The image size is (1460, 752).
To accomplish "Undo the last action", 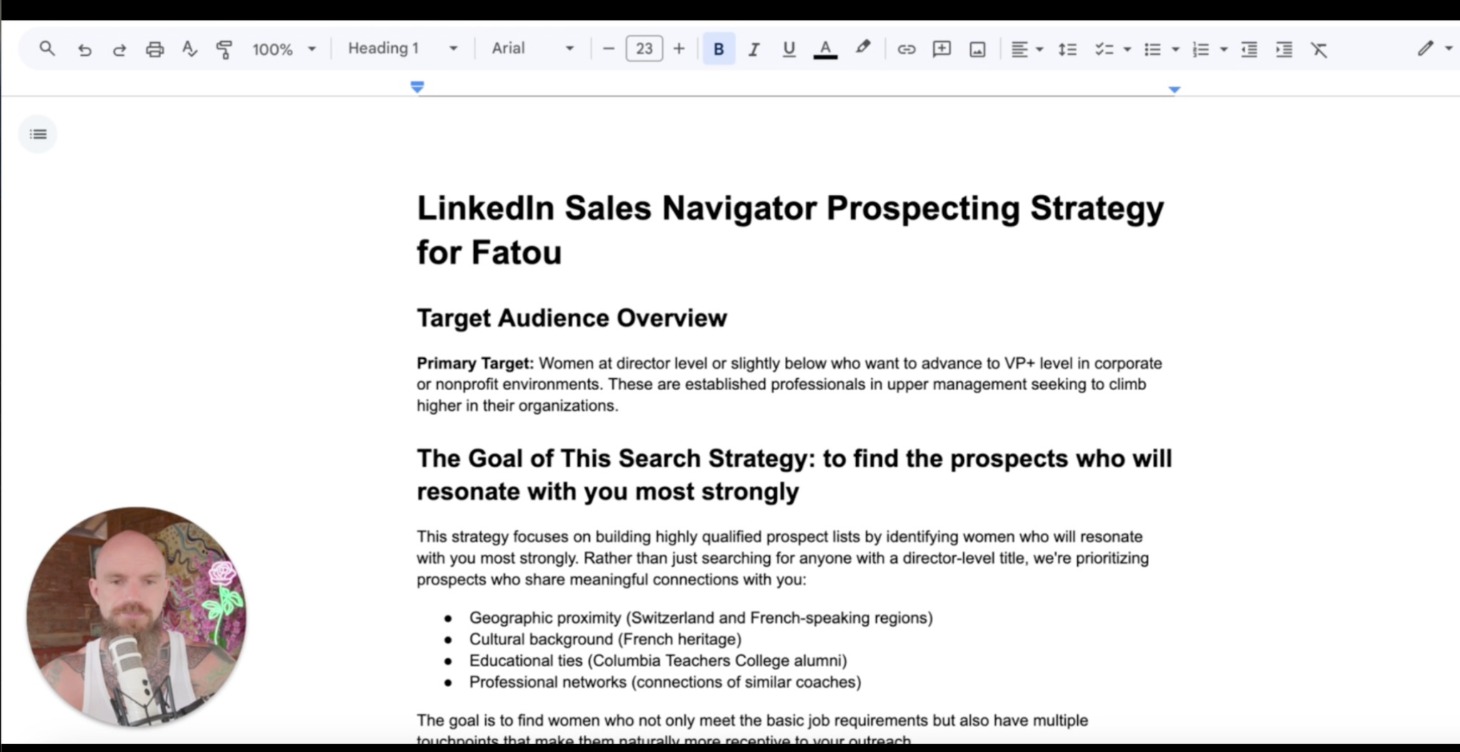I will (x=84, y=49).
